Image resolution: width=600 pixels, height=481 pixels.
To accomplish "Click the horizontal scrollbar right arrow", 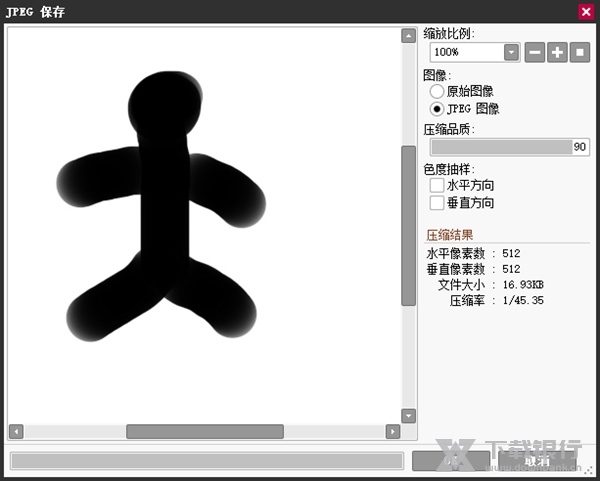I will click(392, 431).
